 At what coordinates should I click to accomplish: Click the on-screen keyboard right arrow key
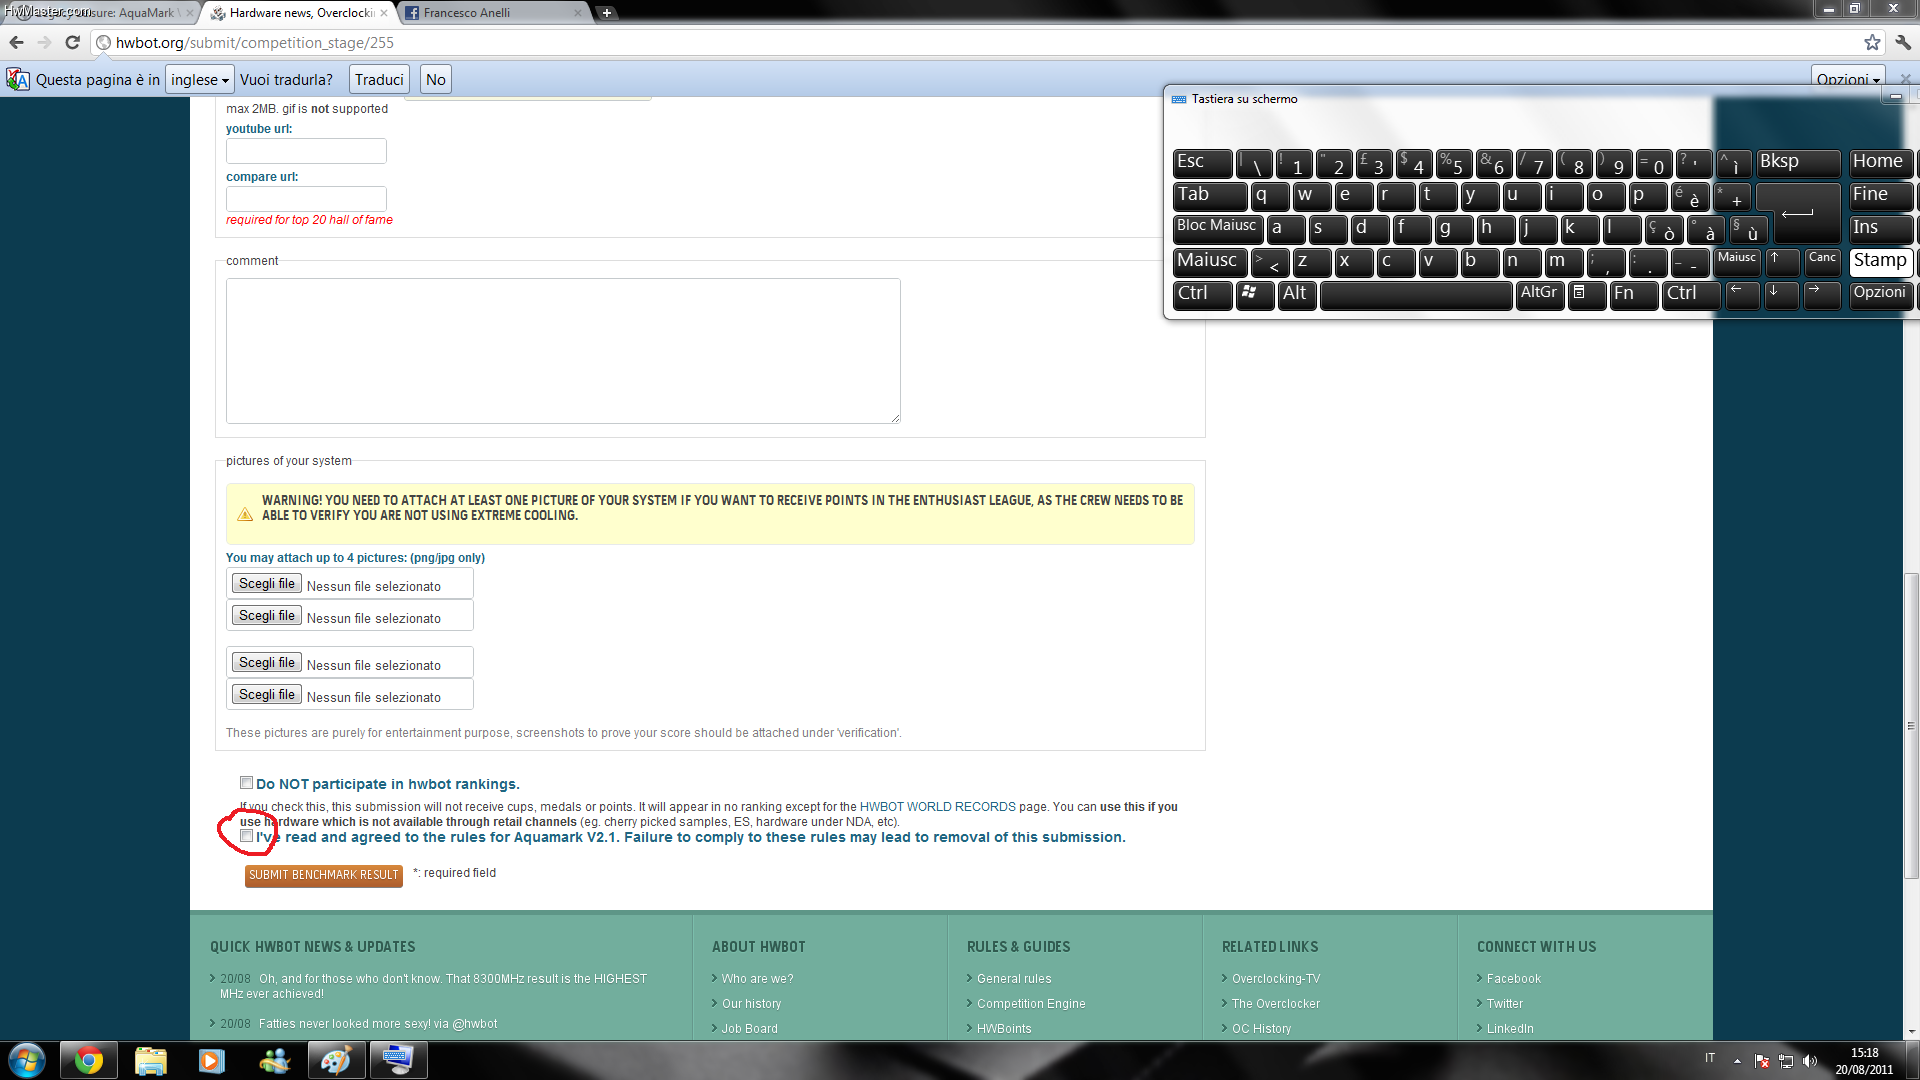point(1822,294)
